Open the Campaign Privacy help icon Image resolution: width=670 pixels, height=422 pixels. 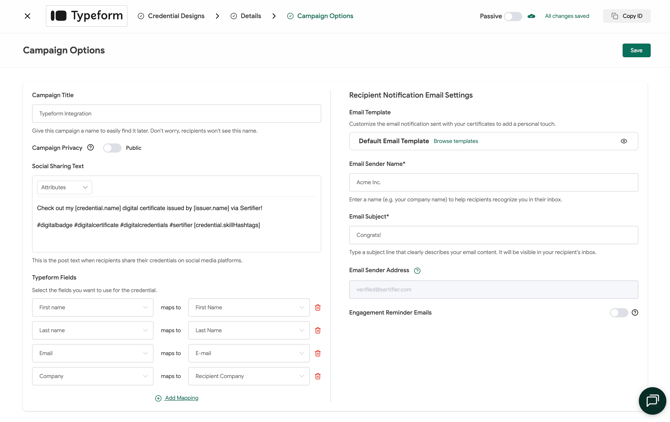pos(91,147)
